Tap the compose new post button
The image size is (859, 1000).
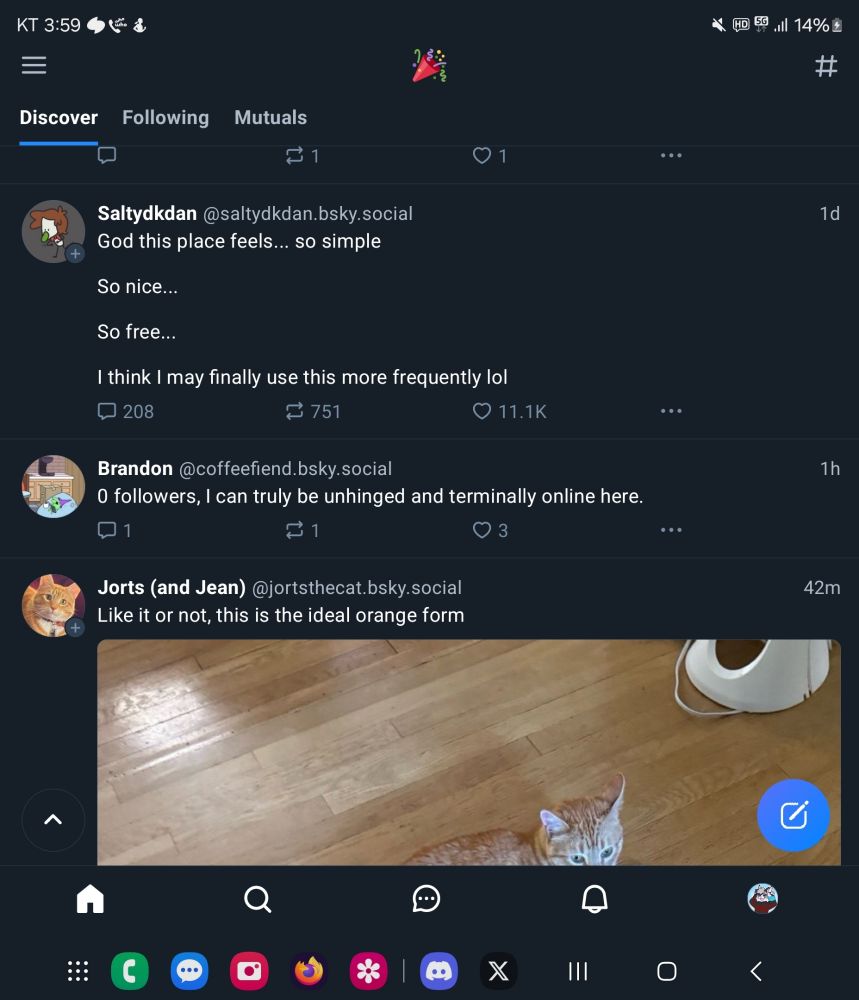coord(793,815)
